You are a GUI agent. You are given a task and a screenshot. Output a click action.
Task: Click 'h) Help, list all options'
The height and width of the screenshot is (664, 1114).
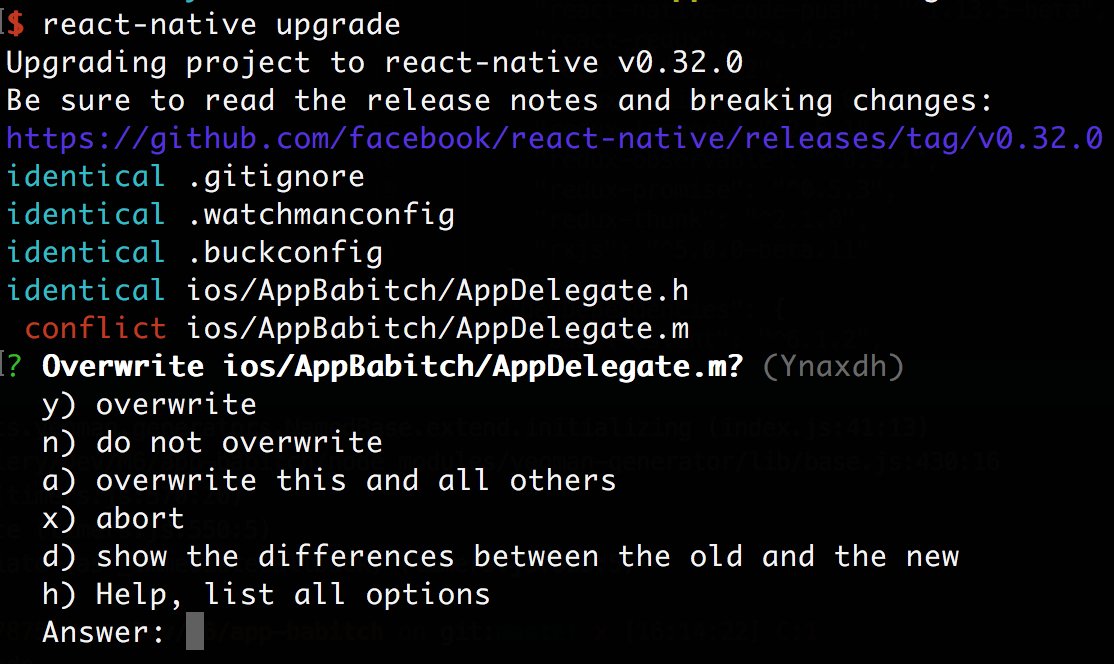pyautogui.click(x=266, y=594)
